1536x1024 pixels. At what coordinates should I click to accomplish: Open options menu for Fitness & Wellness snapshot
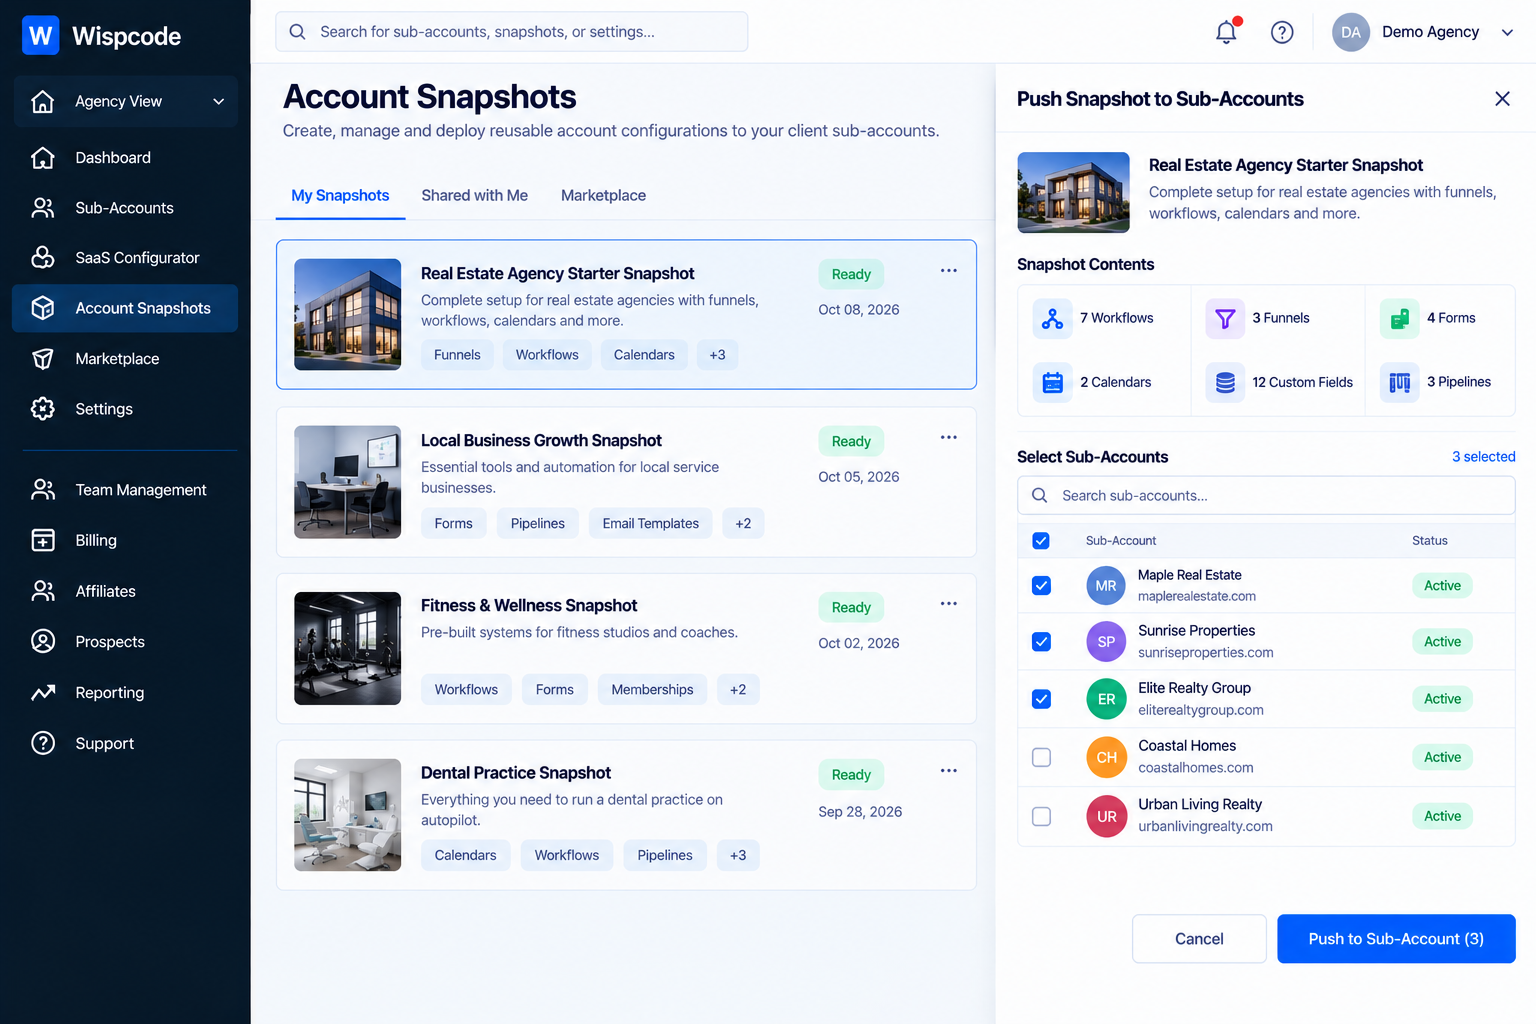(x=949, y=604)
